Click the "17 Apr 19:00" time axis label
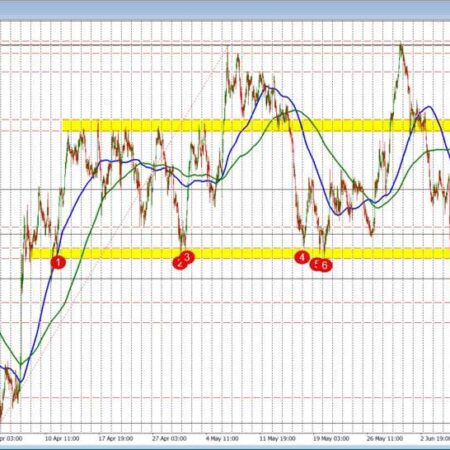The width and height of the screenshot is (450, 450). point(116,438)
